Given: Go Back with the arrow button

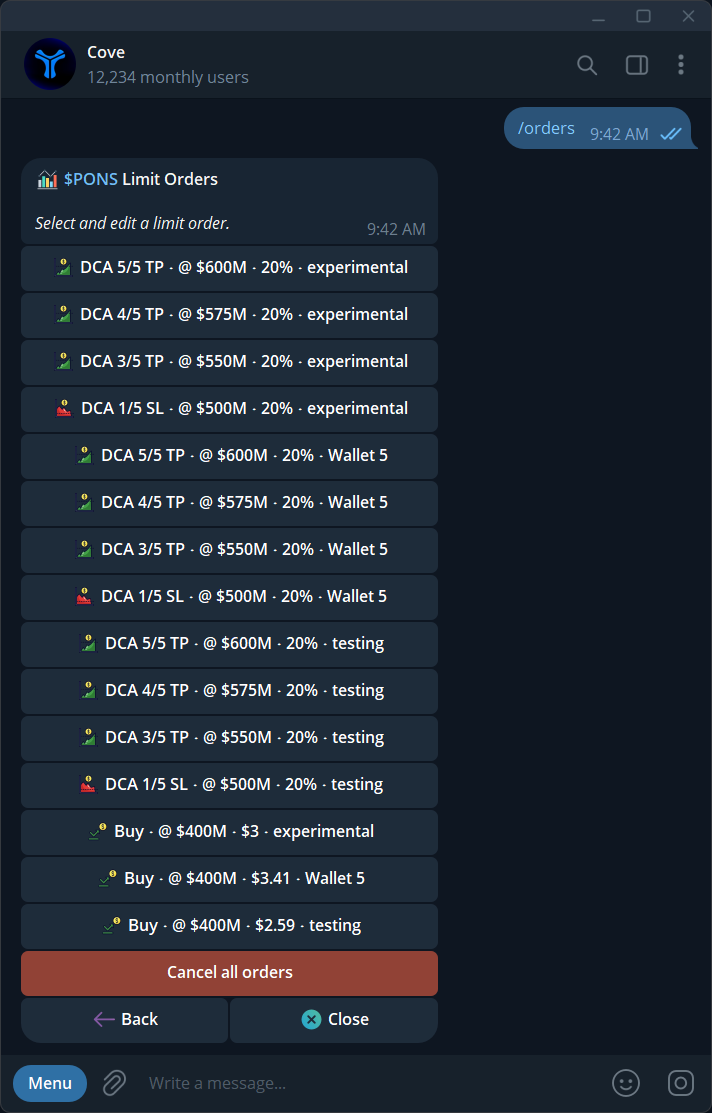Looking at the screenshot, I should point(125,1019).
